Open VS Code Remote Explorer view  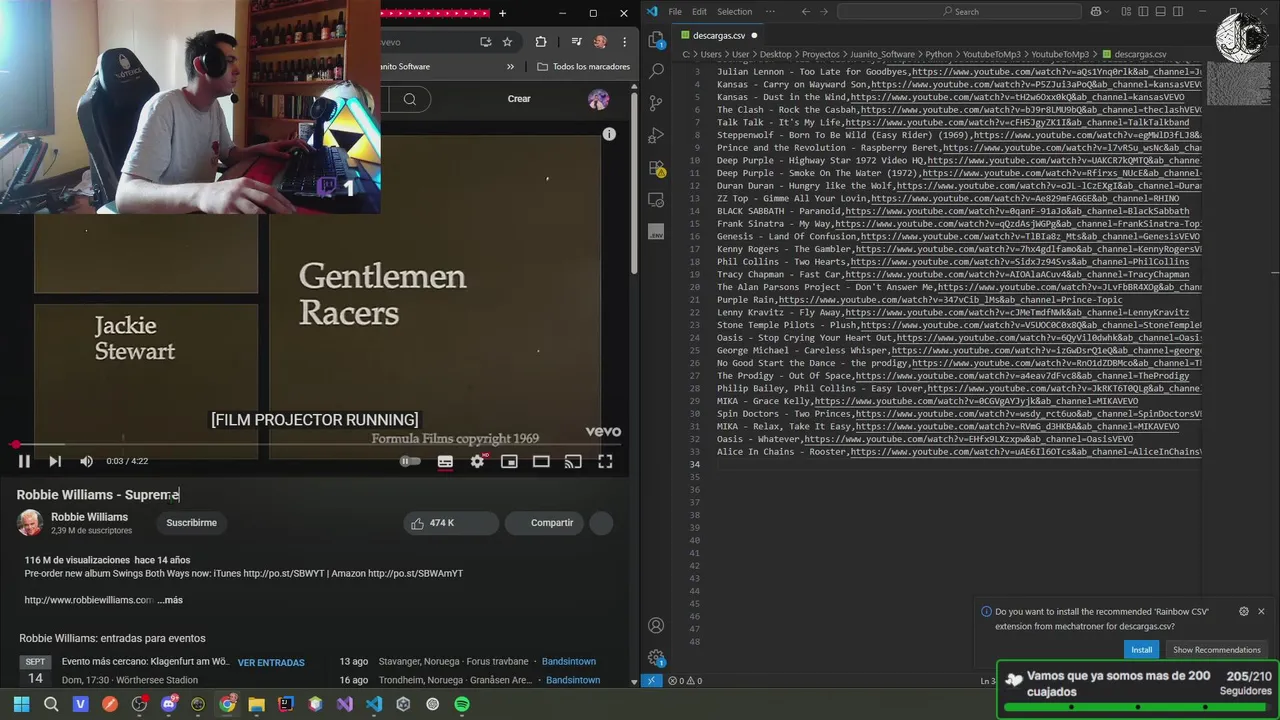coord(656,200)
